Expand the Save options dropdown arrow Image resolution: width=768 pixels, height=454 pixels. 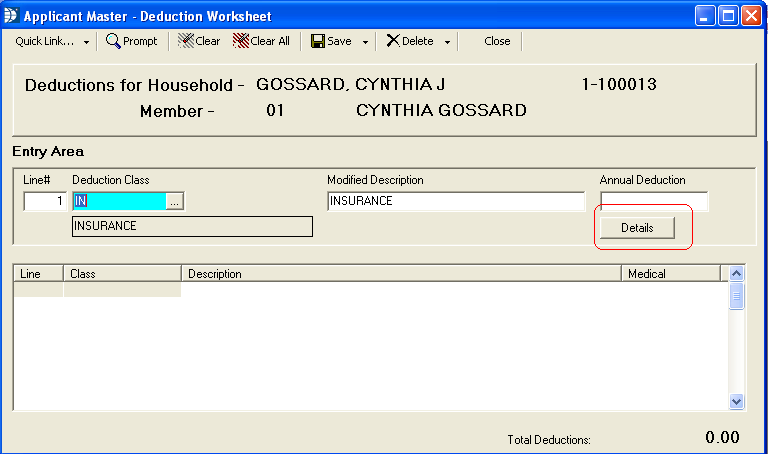coord(366,42)
